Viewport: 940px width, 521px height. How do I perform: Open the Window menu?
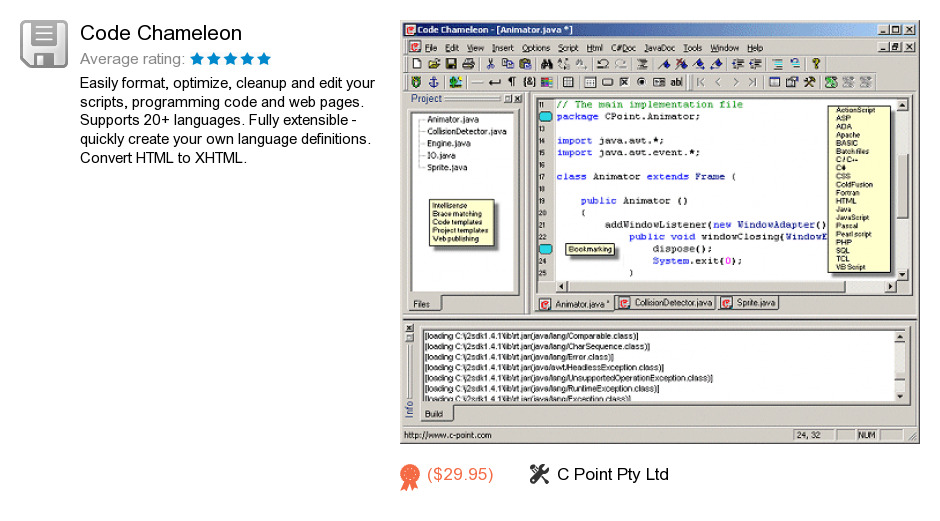(724, 47)
